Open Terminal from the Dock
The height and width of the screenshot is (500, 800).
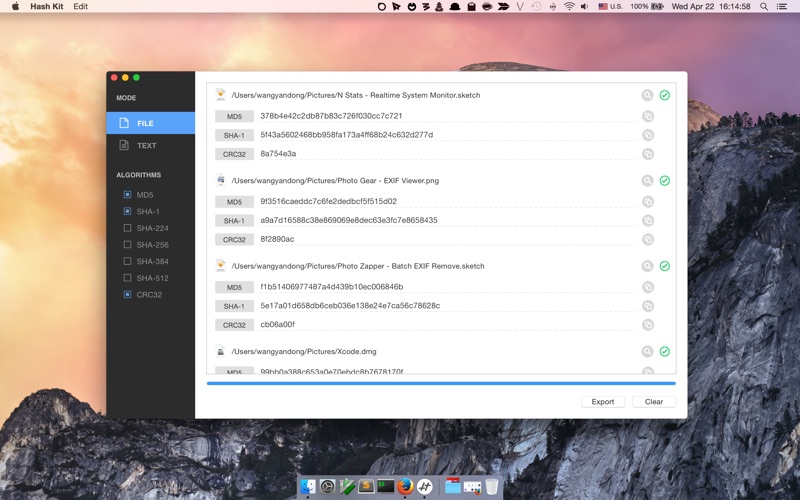click(x=386, y=486)
